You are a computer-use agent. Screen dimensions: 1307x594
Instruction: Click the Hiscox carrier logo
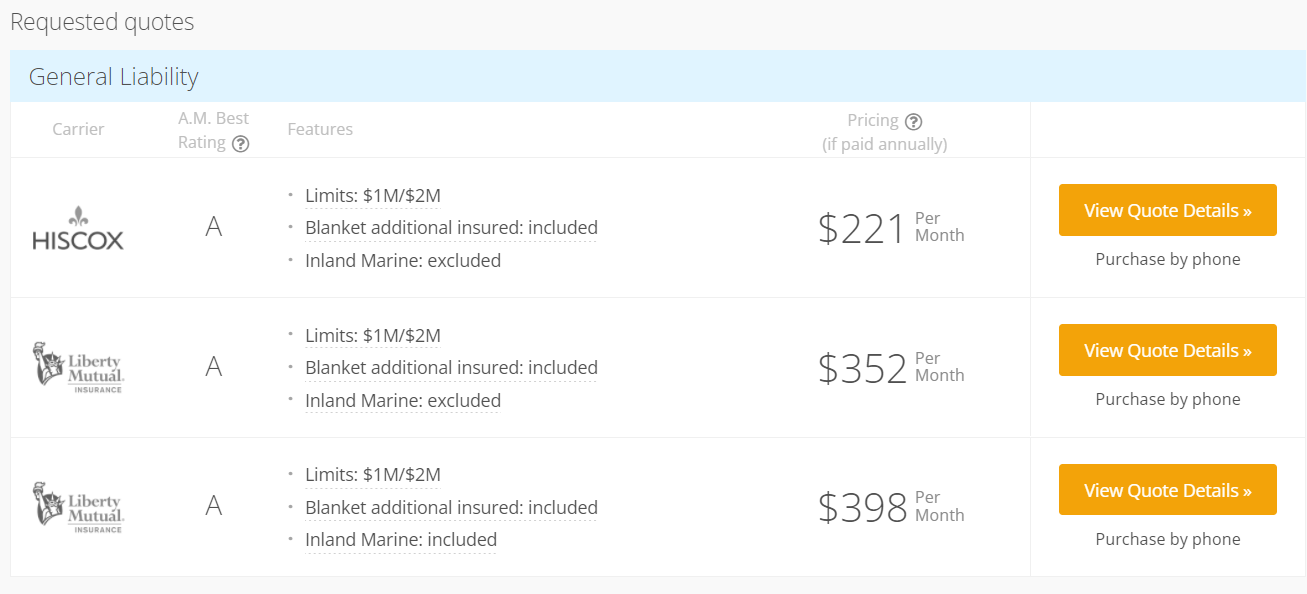(x=78, y=228)
